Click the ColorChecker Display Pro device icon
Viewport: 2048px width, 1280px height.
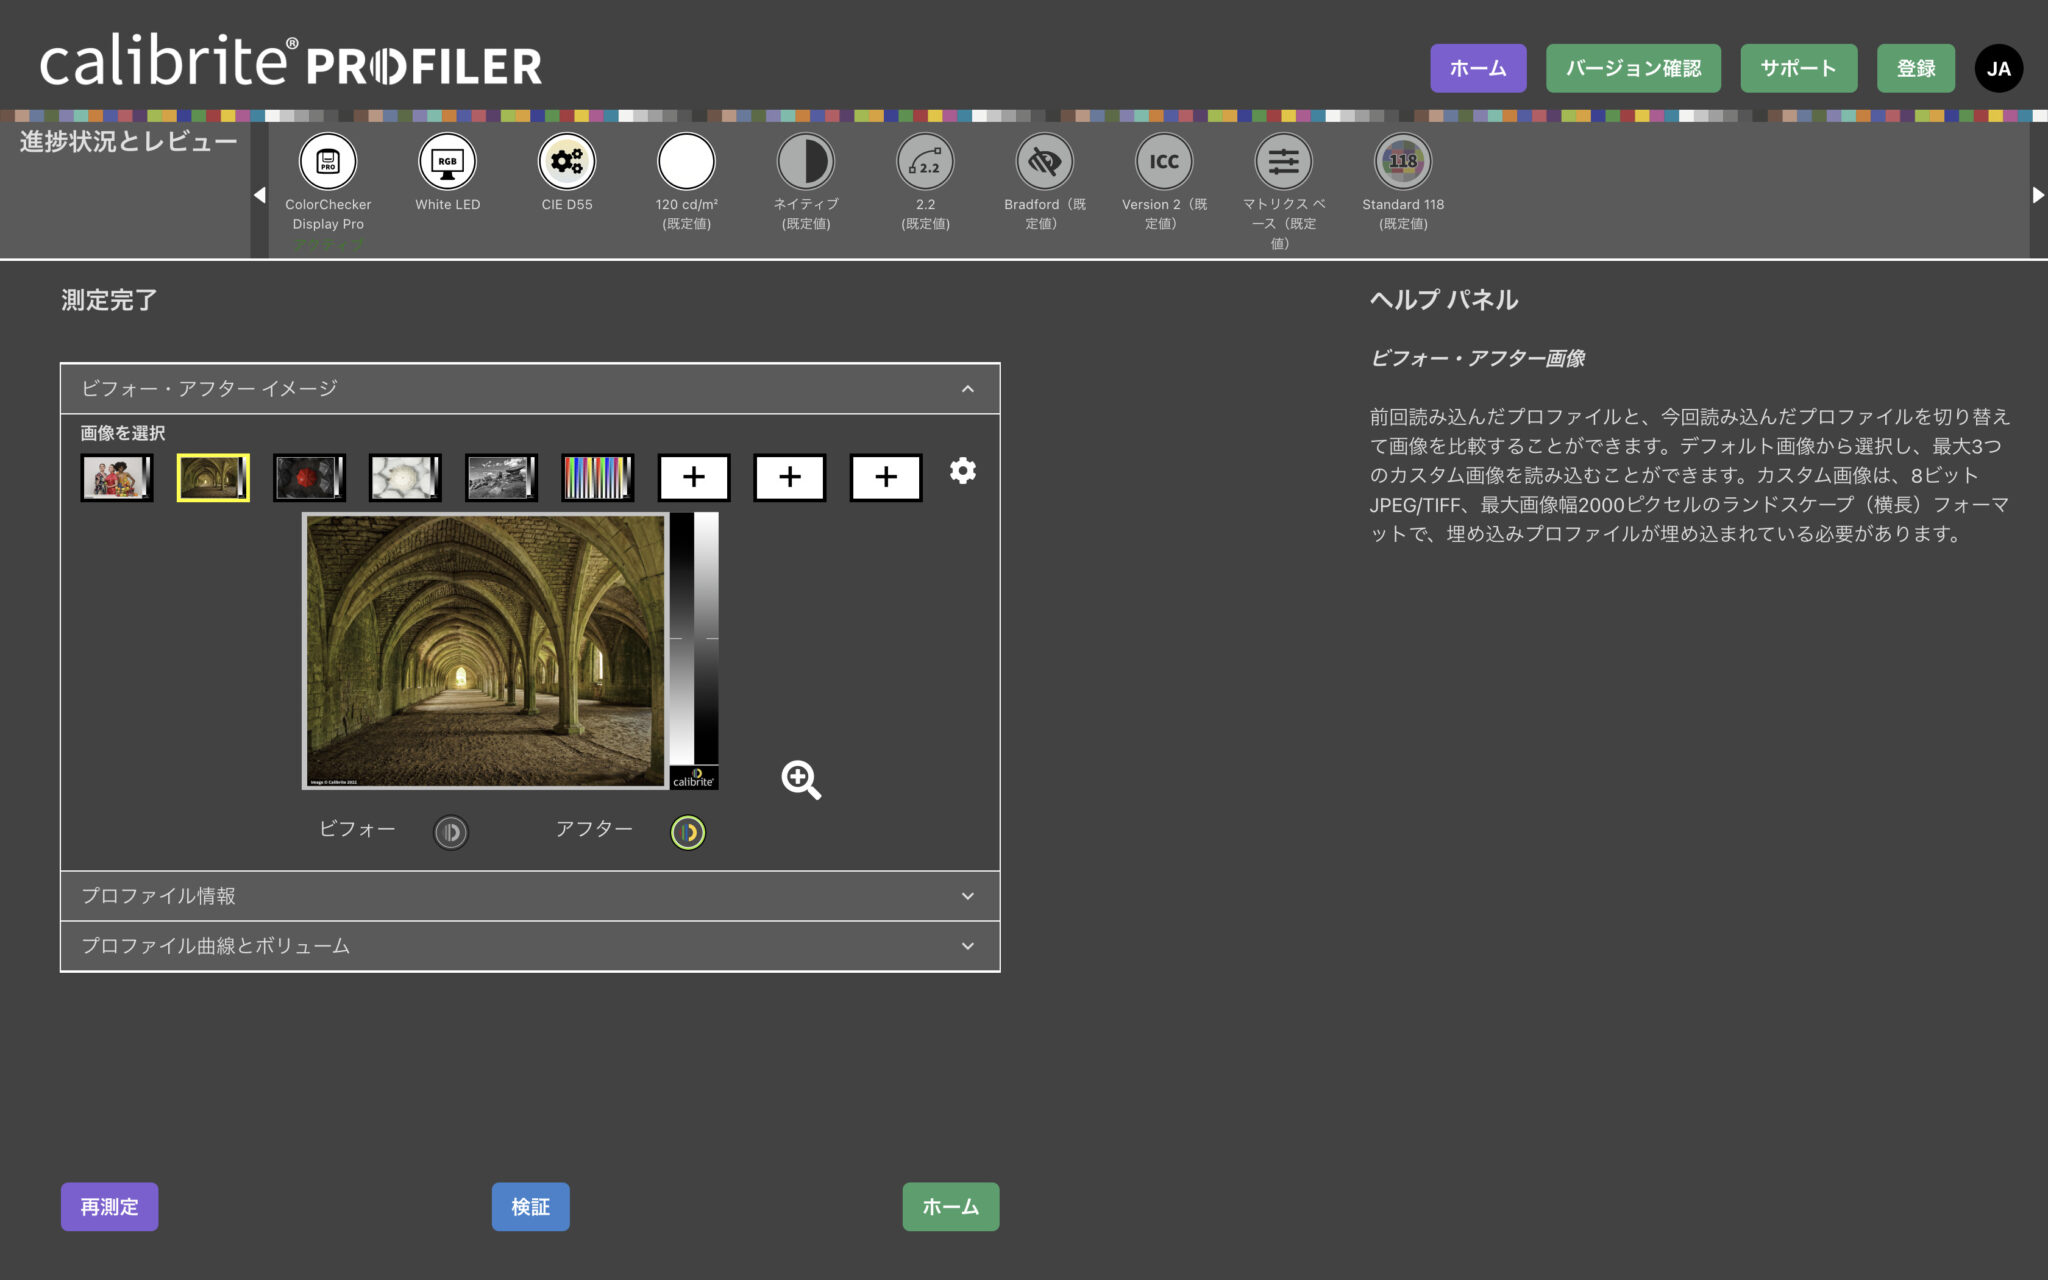[328, 162]
